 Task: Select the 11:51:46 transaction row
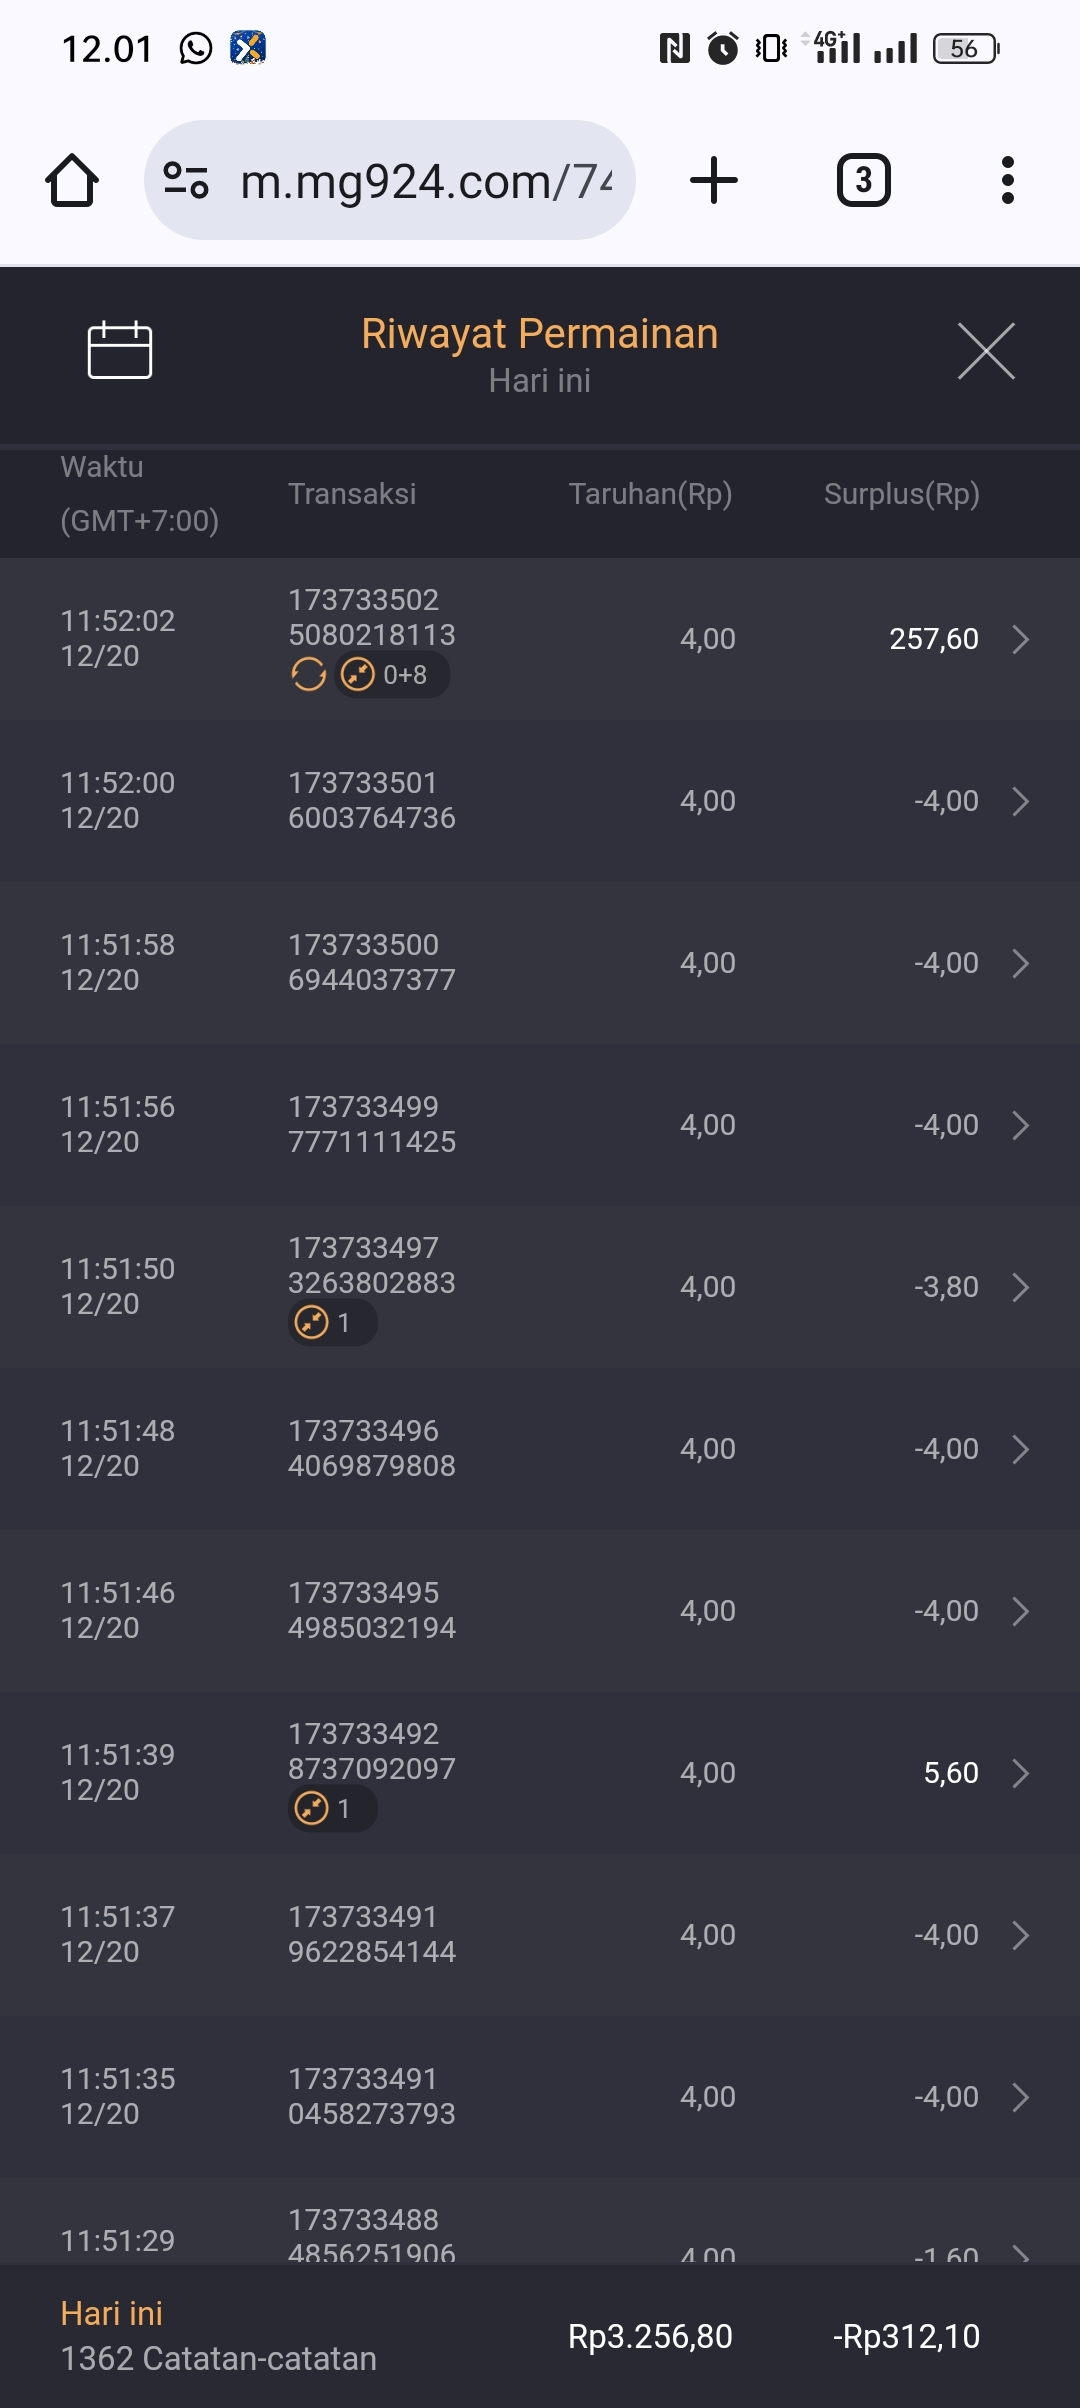coord(540,1611)
